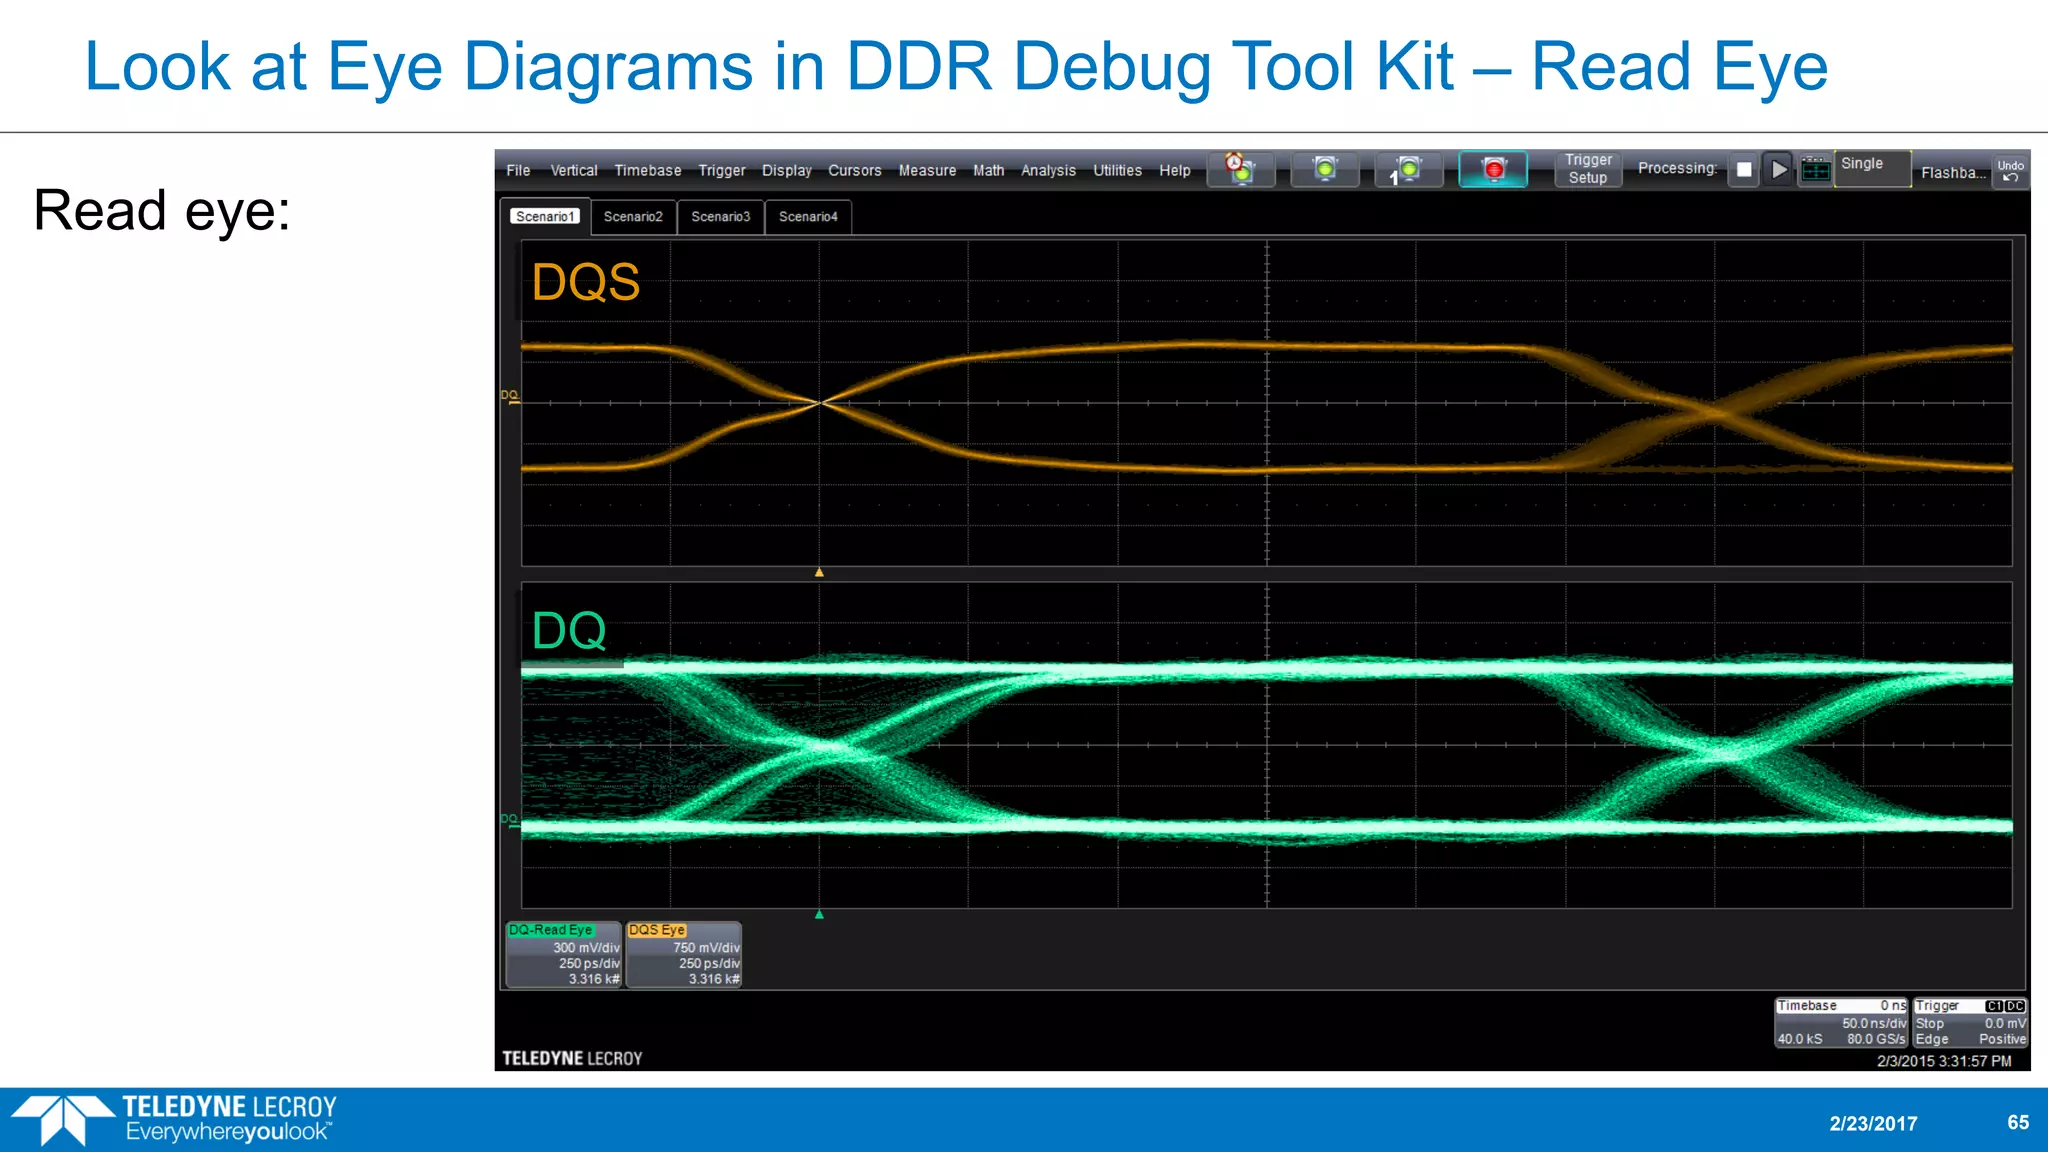Click the Normal trigger green light icon

point(1325,169)
